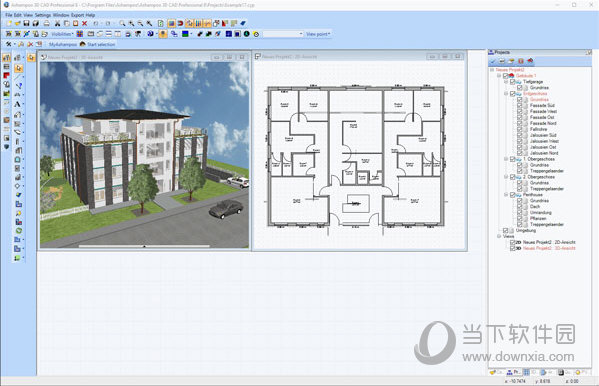
Task: Select Neues Projekt2 3D-Ansicht in Views
Action: 549,248
